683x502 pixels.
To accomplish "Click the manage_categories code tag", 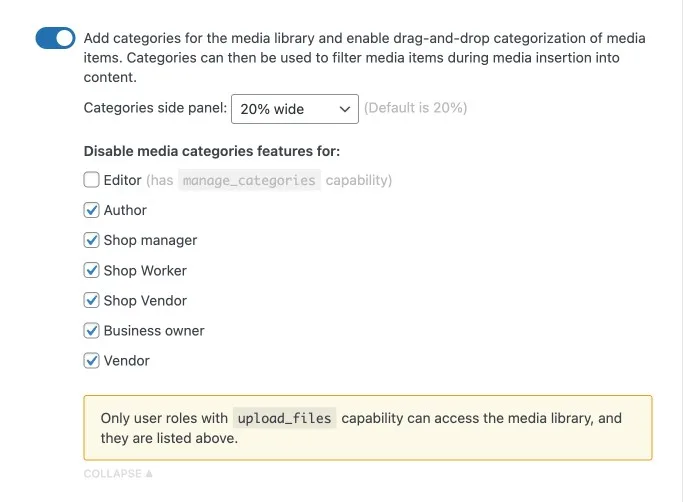I will [x=249, y=181].
